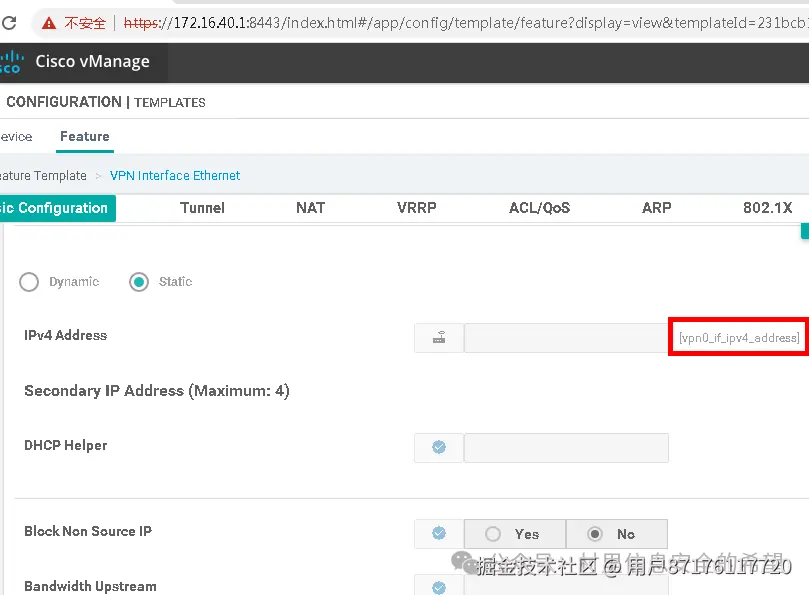This screenshot has width=809, height=595.
Task: Switch to the Device templates tab
Action: [x=16, y=137]
